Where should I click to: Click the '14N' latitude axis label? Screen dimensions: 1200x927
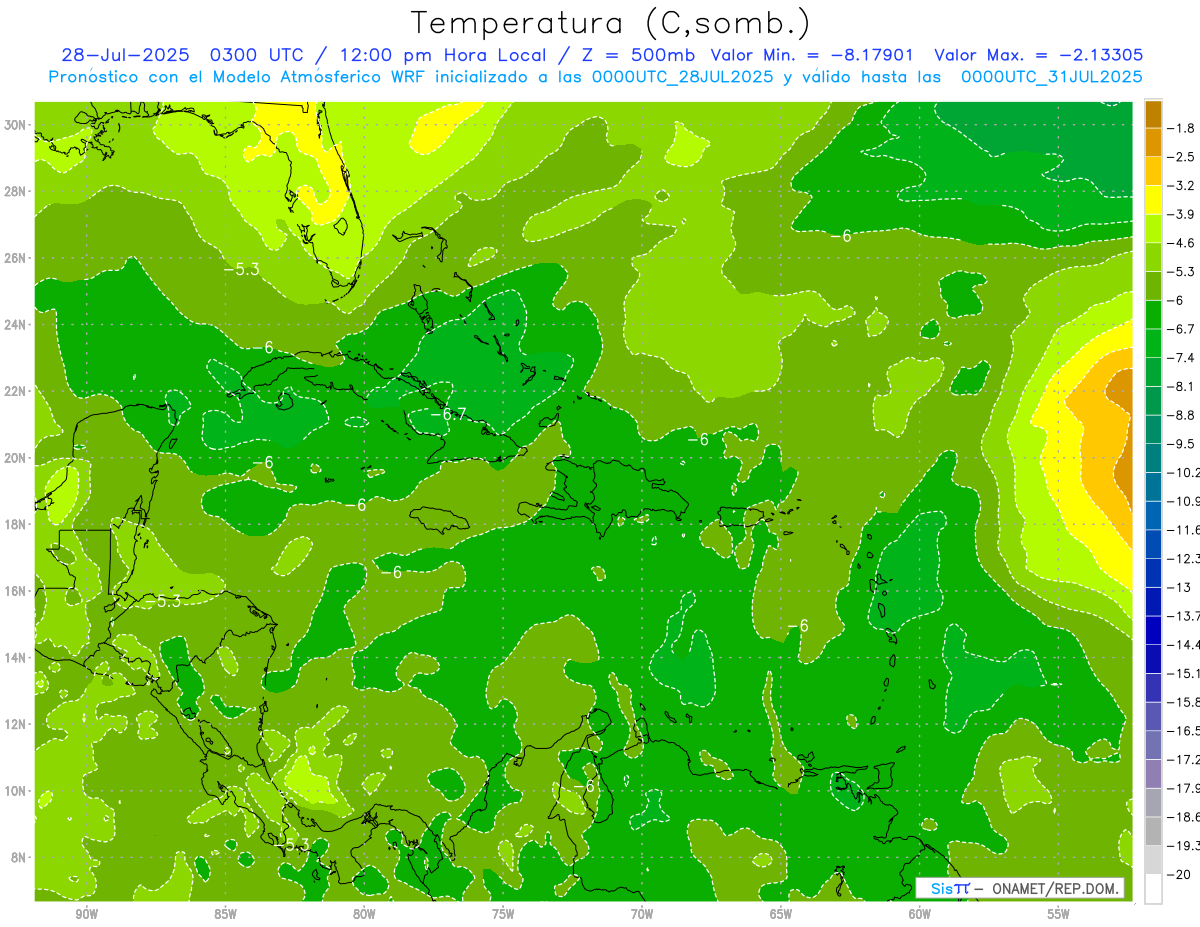pos(15,657)
